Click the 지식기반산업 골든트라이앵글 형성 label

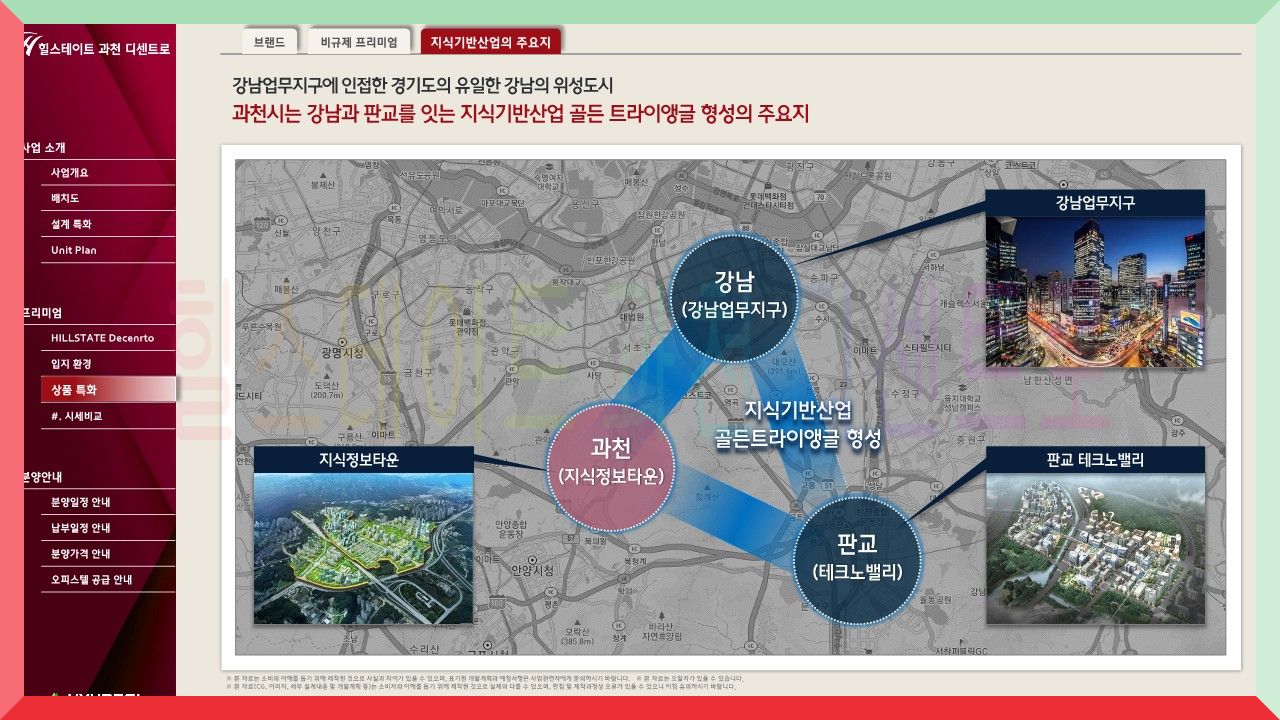pos(798,424)
